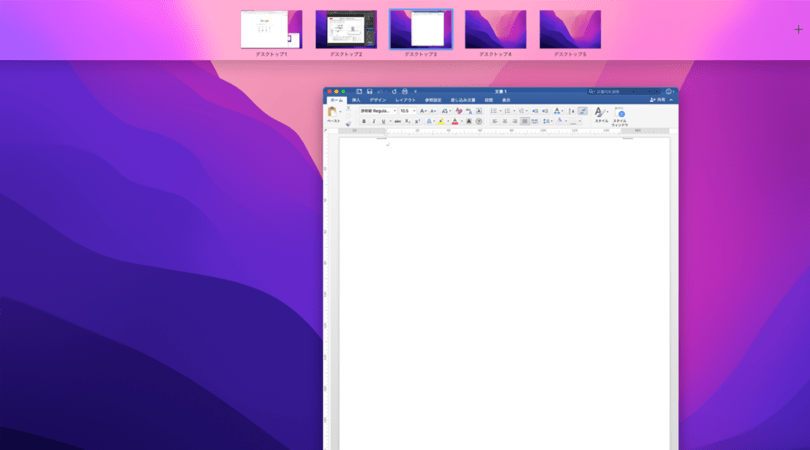Screen dimensions: 810x450
Task: Decrease paragraph indent
Action: [x=536, y=111]
